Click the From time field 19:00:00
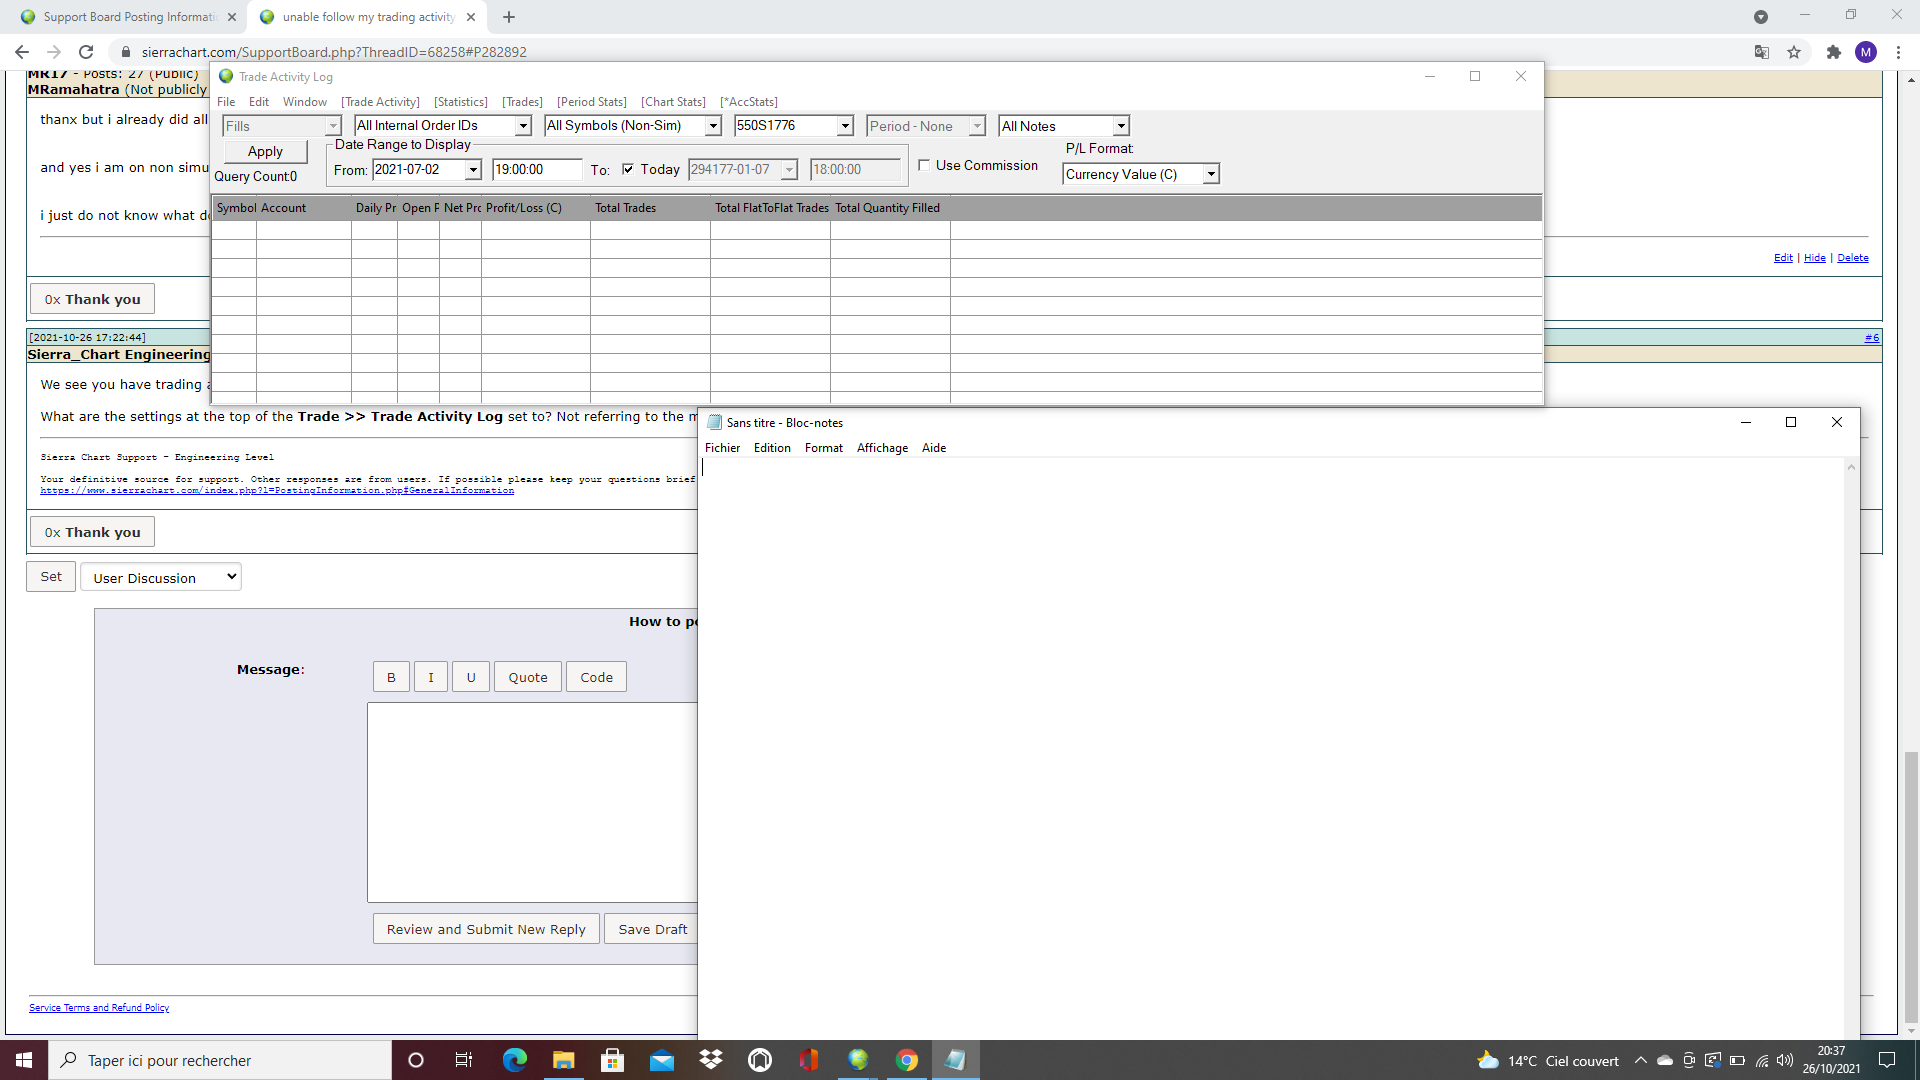This screenshot has width=1920, height=1080. (x=536, y=169)
